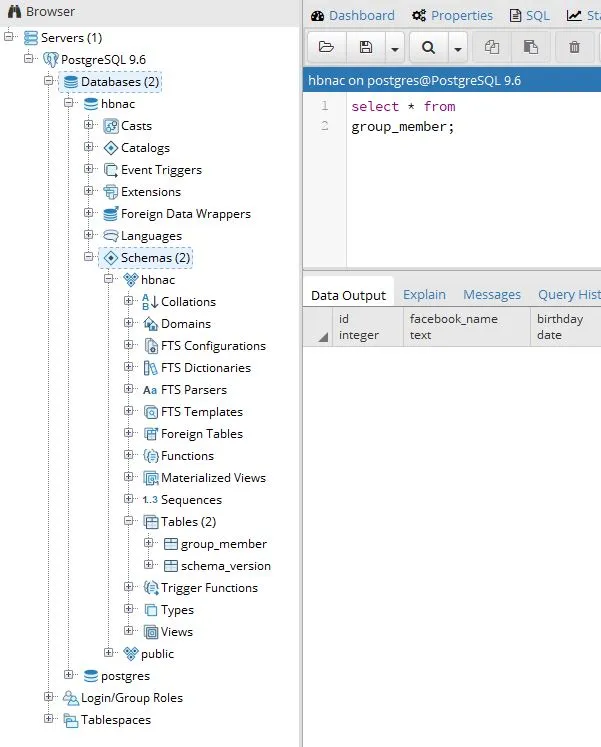
Task: Expand the group_member table node
Action: tap(149, 543)
